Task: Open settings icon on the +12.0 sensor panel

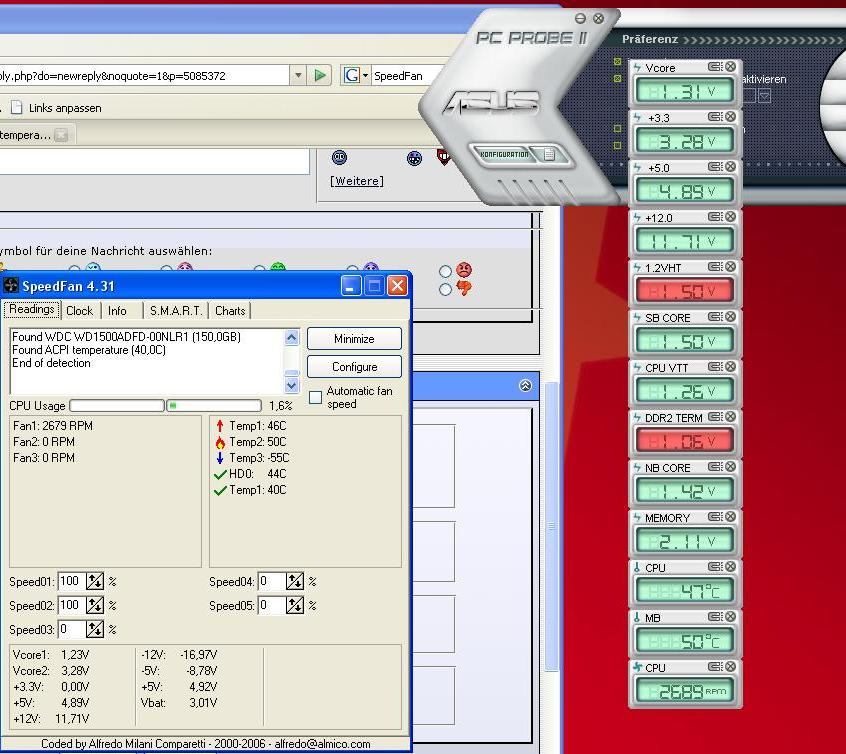Action: (715, 216)
